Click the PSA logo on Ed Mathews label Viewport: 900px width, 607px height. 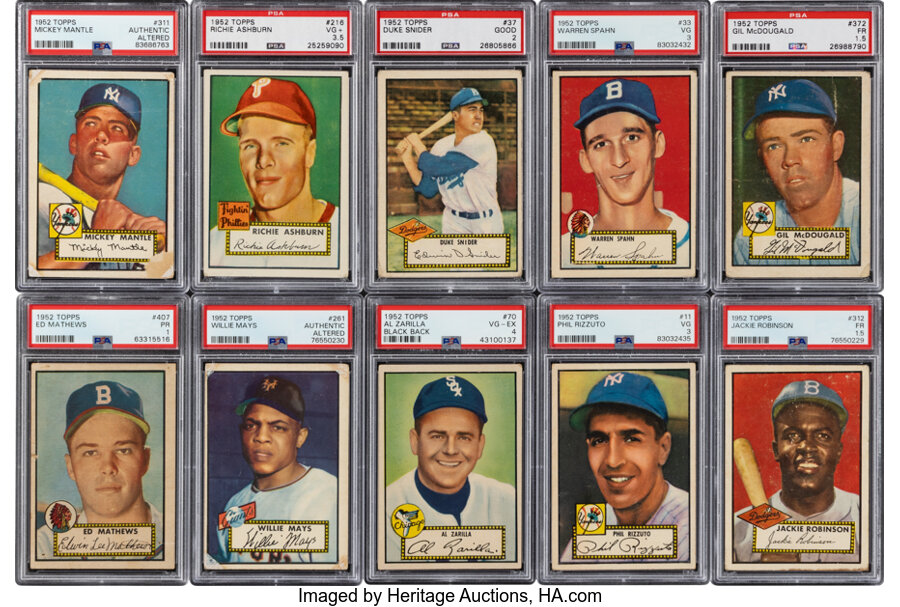pos(103,341)
